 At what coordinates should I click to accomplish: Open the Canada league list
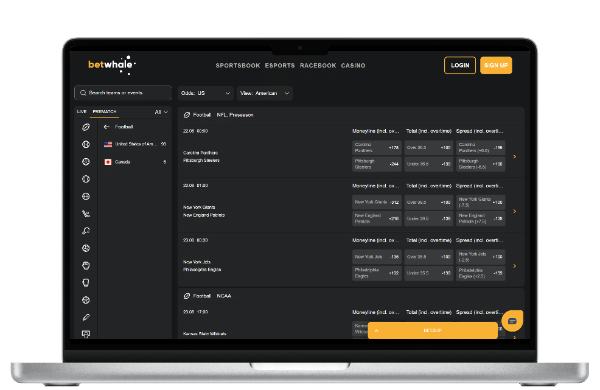click(x=135, y=162)
